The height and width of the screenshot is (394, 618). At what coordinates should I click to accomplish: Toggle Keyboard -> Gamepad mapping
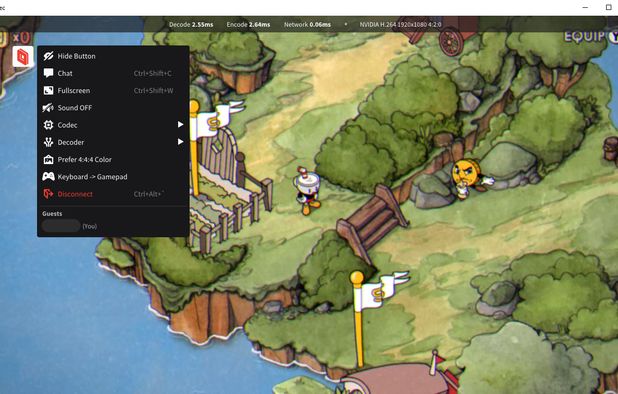tap(113, 177)
